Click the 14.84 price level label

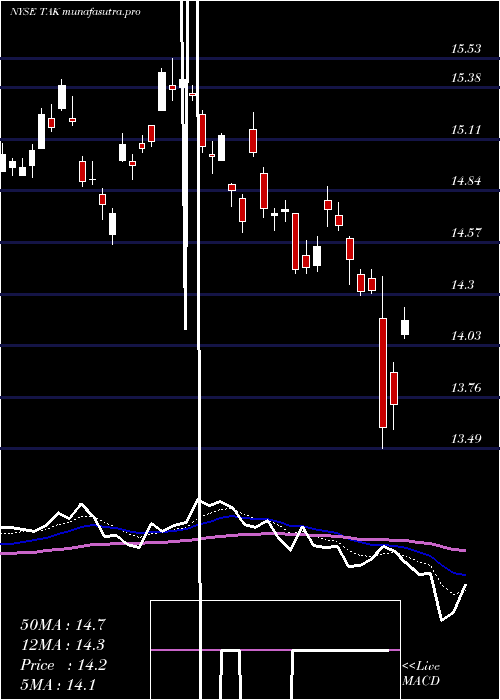[x=466, y=181]
